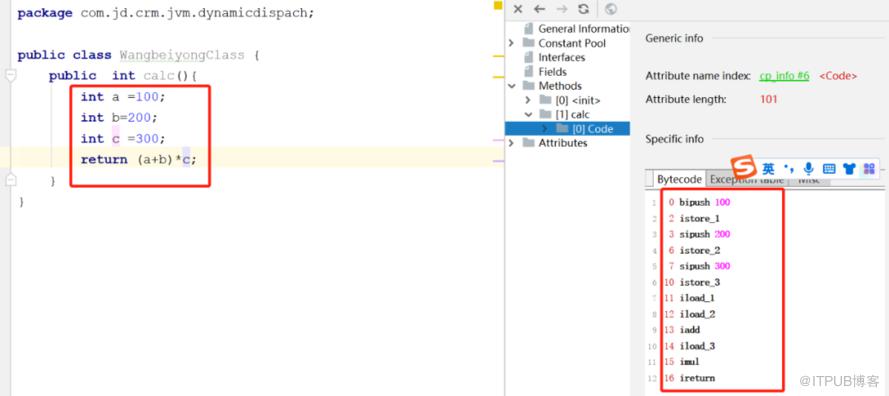The image size is (889, 396).
Task: Follow the cp_info #6 link
Action: (784, 76)
